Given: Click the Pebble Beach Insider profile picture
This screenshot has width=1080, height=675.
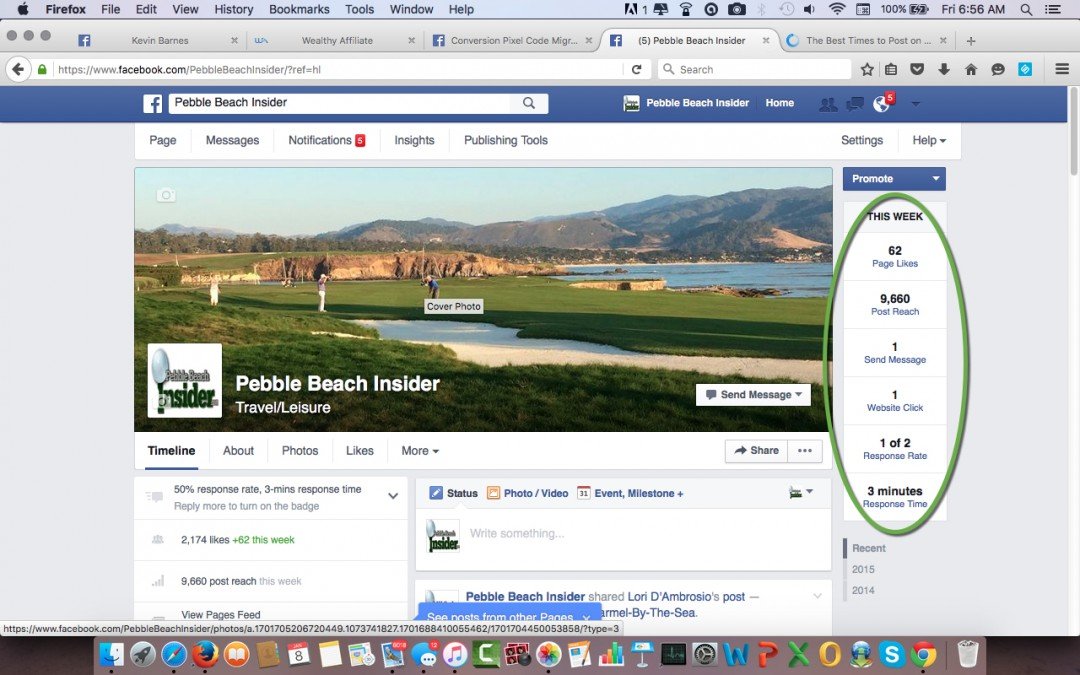Looking at the screenshot, I should pos(185,380).
